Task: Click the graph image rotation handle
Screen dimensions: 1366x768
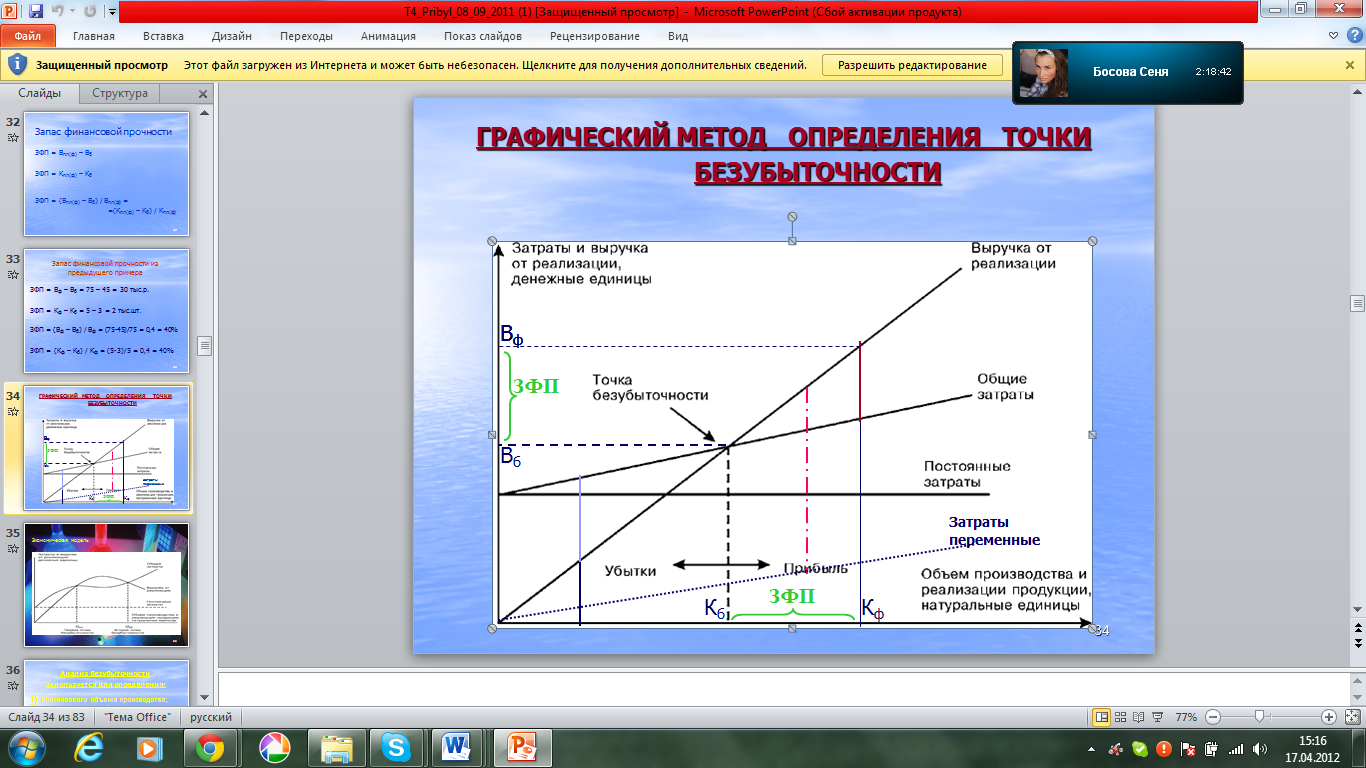Action: [x=792, y=217]
